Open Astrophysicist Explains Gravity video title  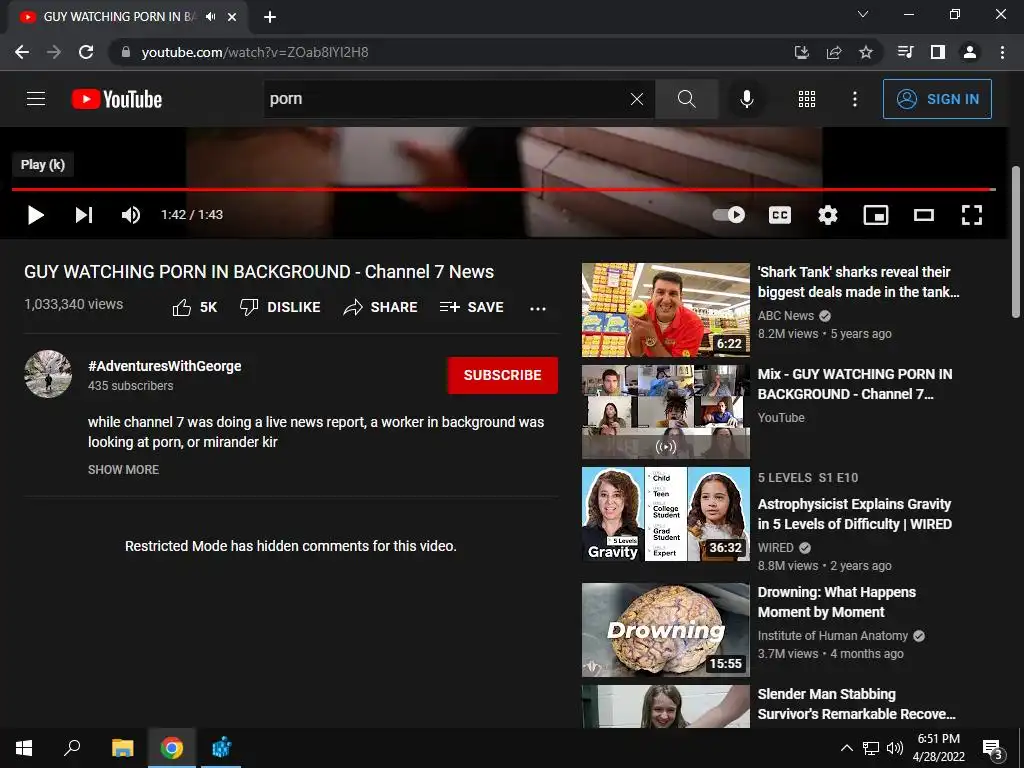(854, 514)
